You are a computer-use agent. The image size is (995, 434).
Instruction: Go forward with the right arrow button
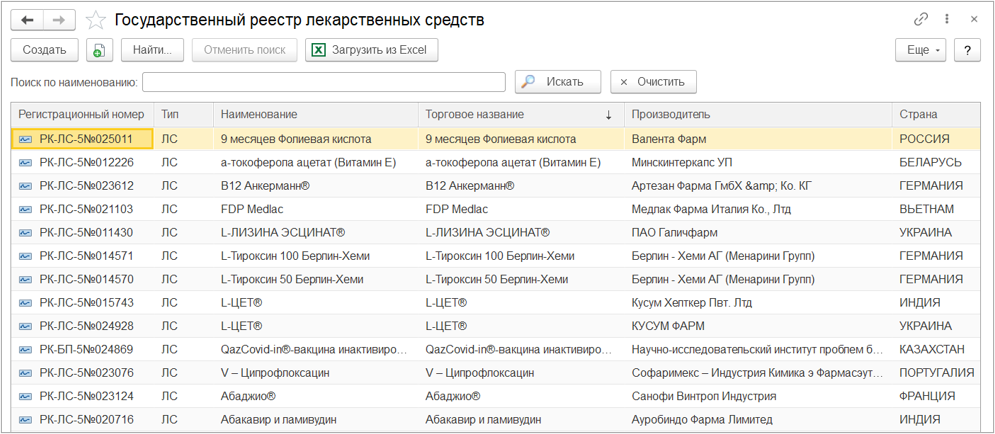59,20
